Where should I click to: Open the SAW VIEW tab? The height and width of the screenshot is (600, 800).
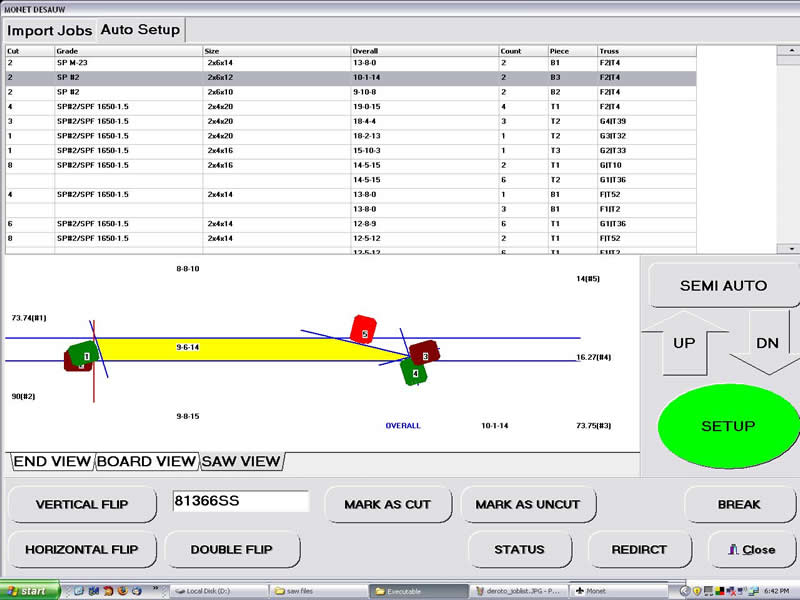click(x=241, y=461)
